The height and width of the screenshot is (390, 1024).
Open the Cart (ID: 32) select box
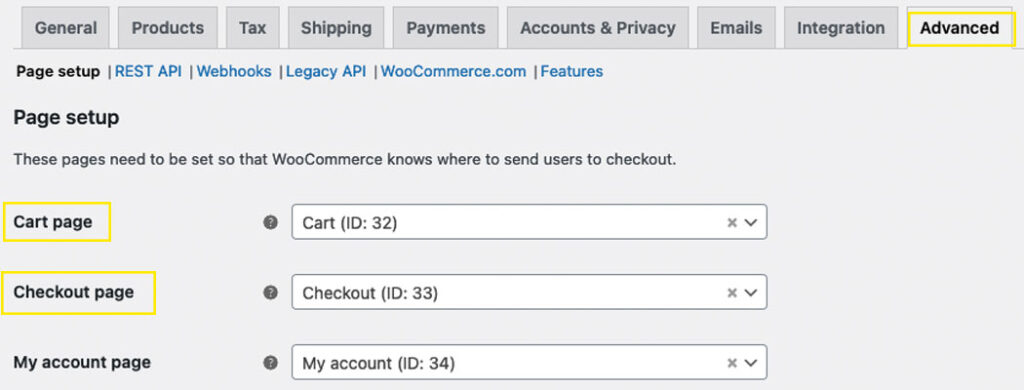click(x=529, y=222)
